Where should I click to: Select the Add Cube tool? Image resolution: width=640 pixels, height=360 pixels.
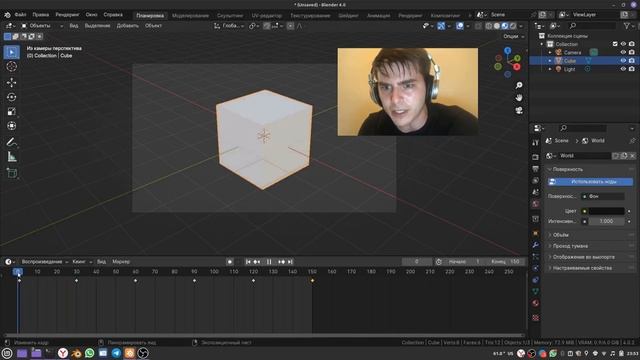[x=11, y=173]
